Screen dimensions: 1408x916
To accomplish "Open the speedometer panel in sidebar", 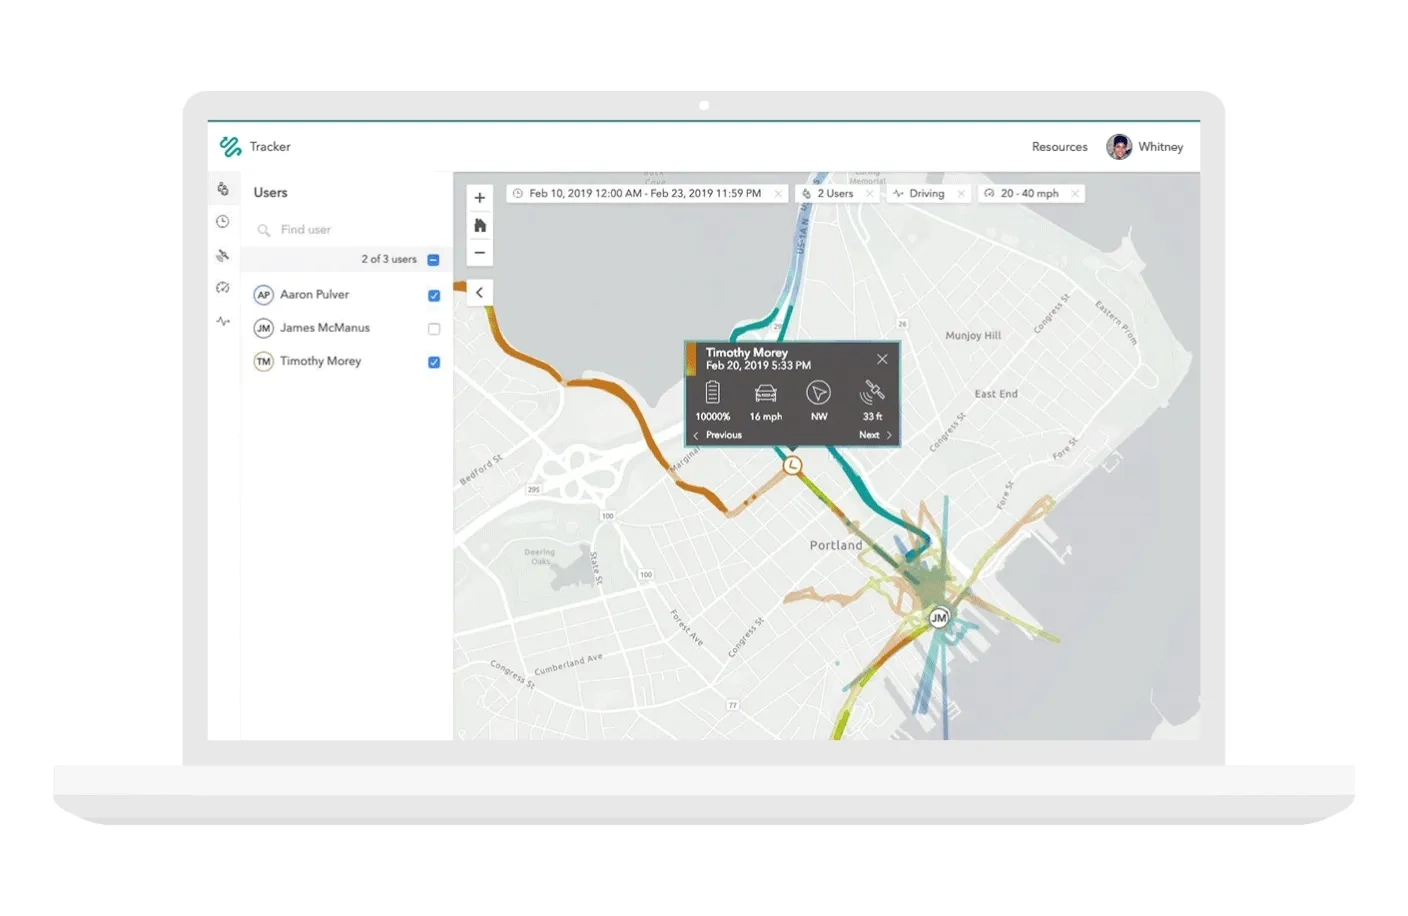I will [x=223, y=288].
